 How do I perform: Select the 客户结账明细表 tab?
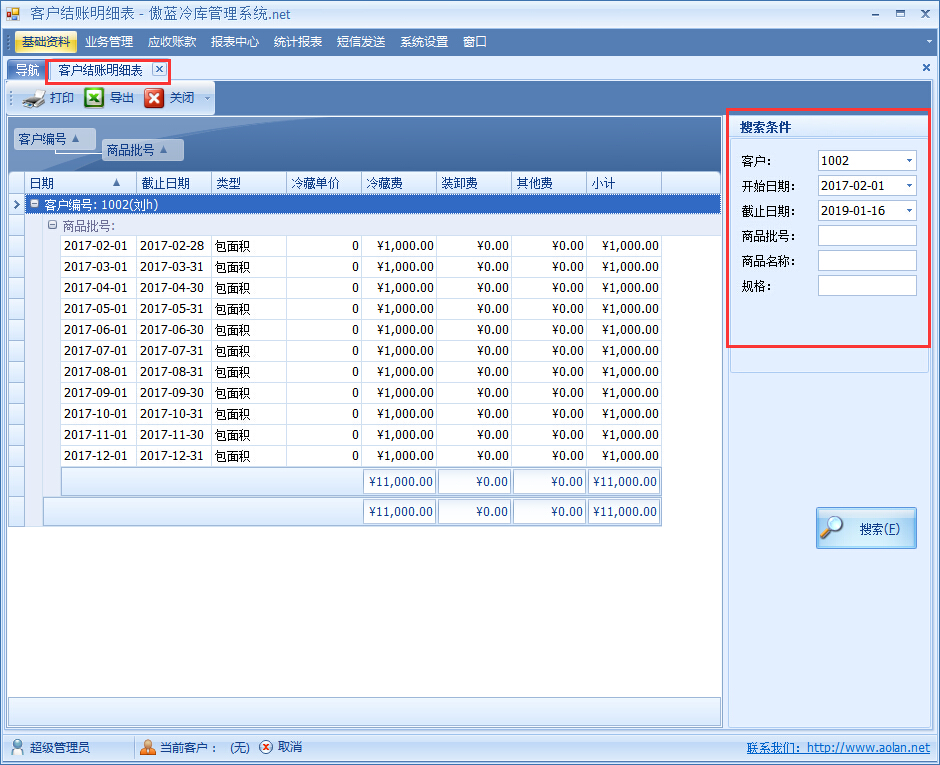tap(100, 70)
